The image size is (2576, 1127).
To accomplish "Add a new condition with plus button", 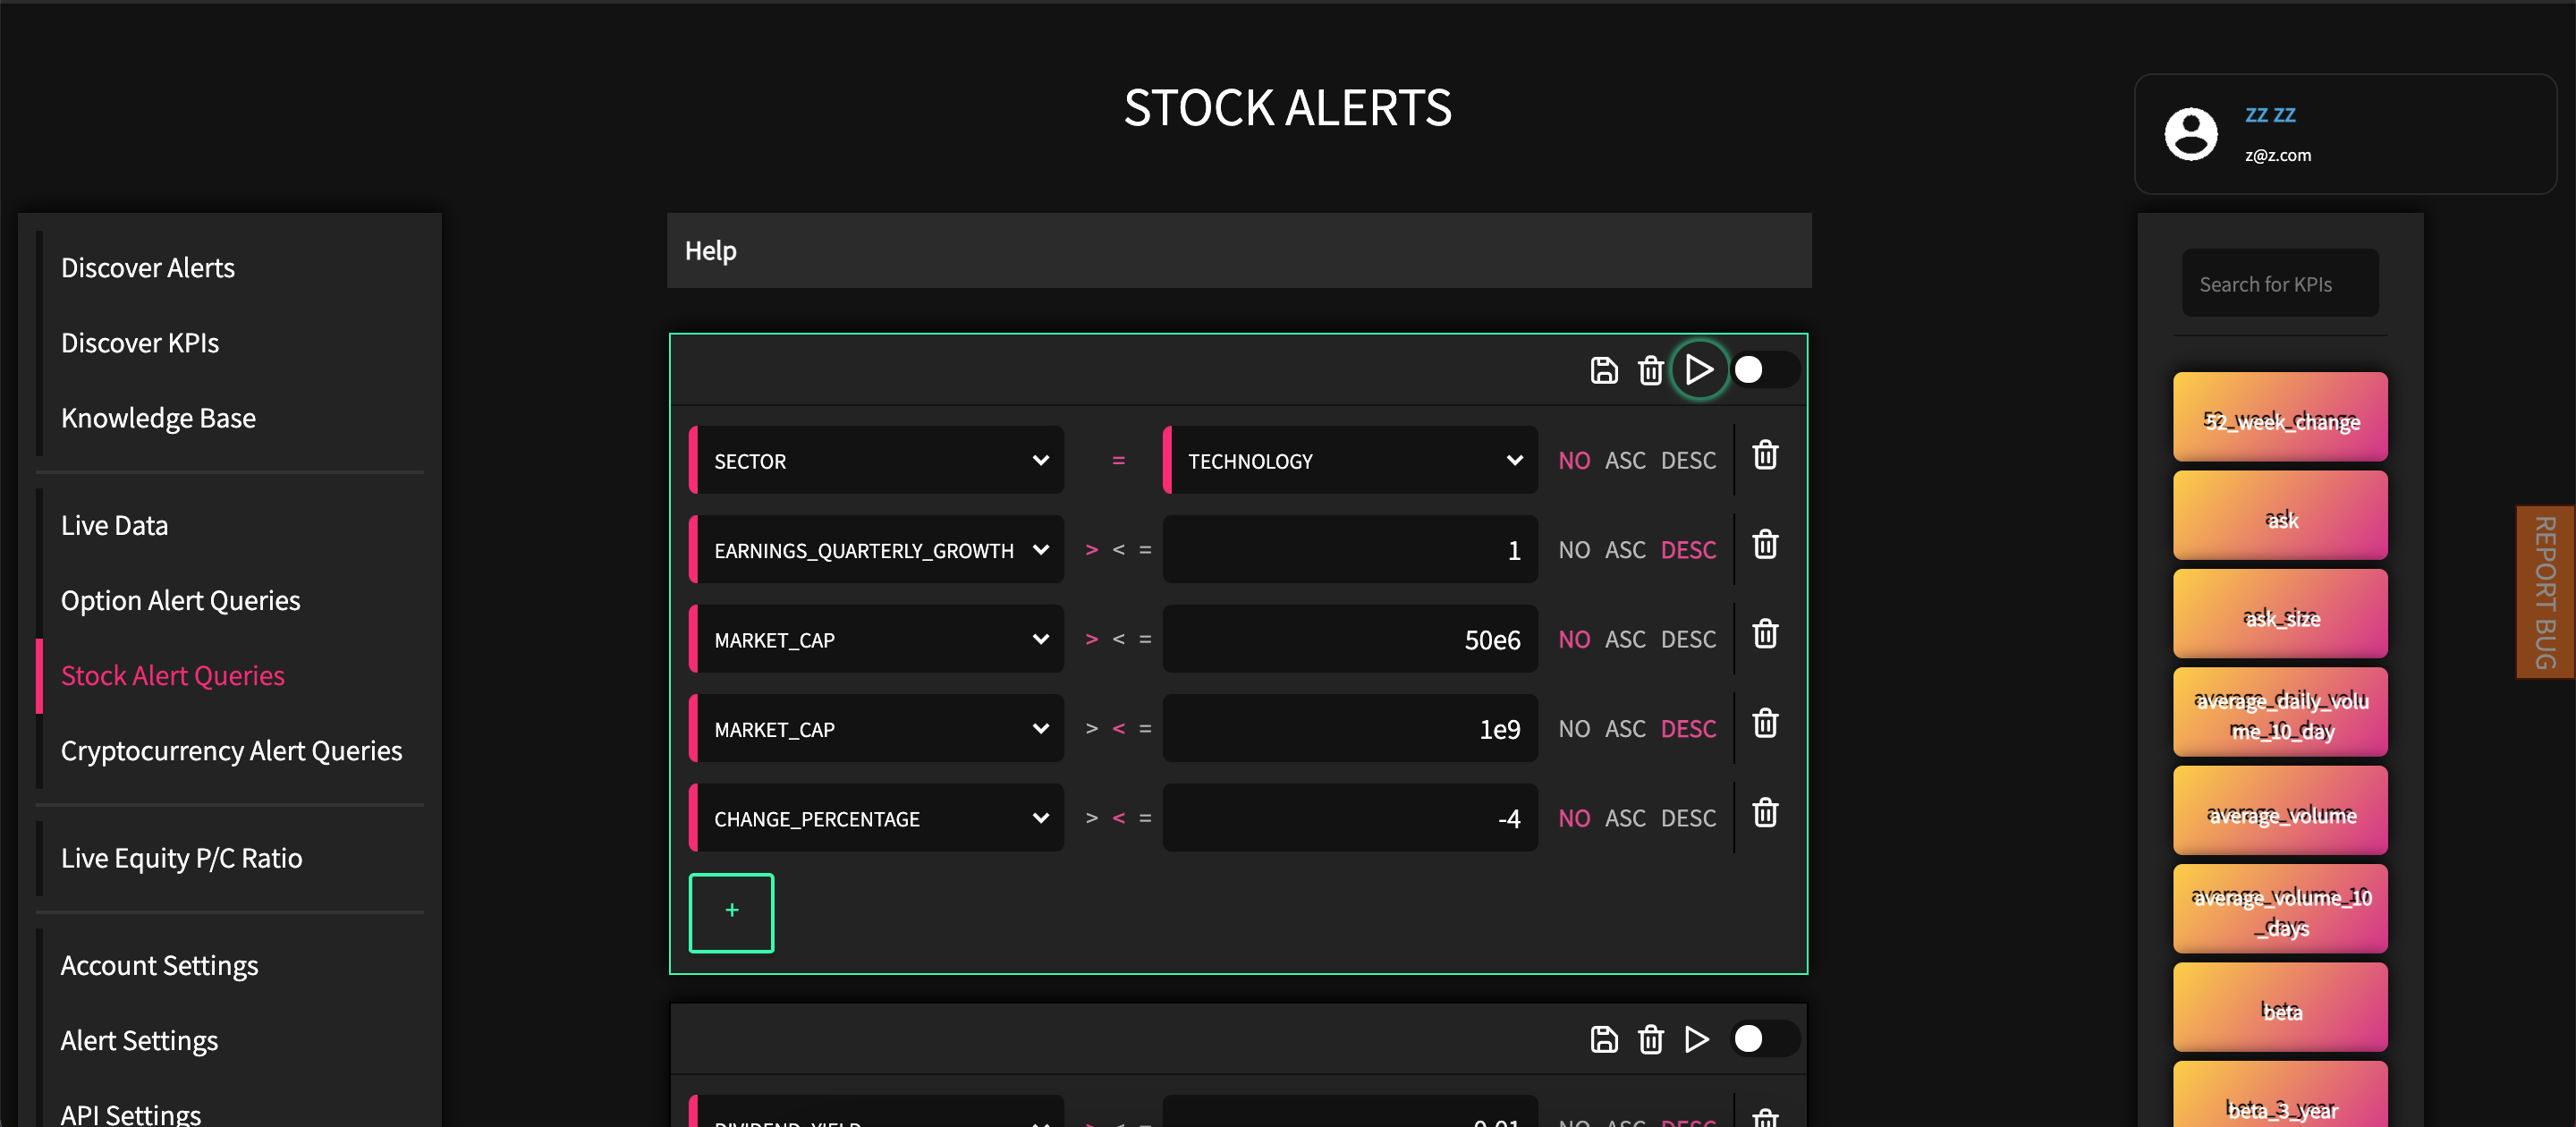I will point(731,912).
